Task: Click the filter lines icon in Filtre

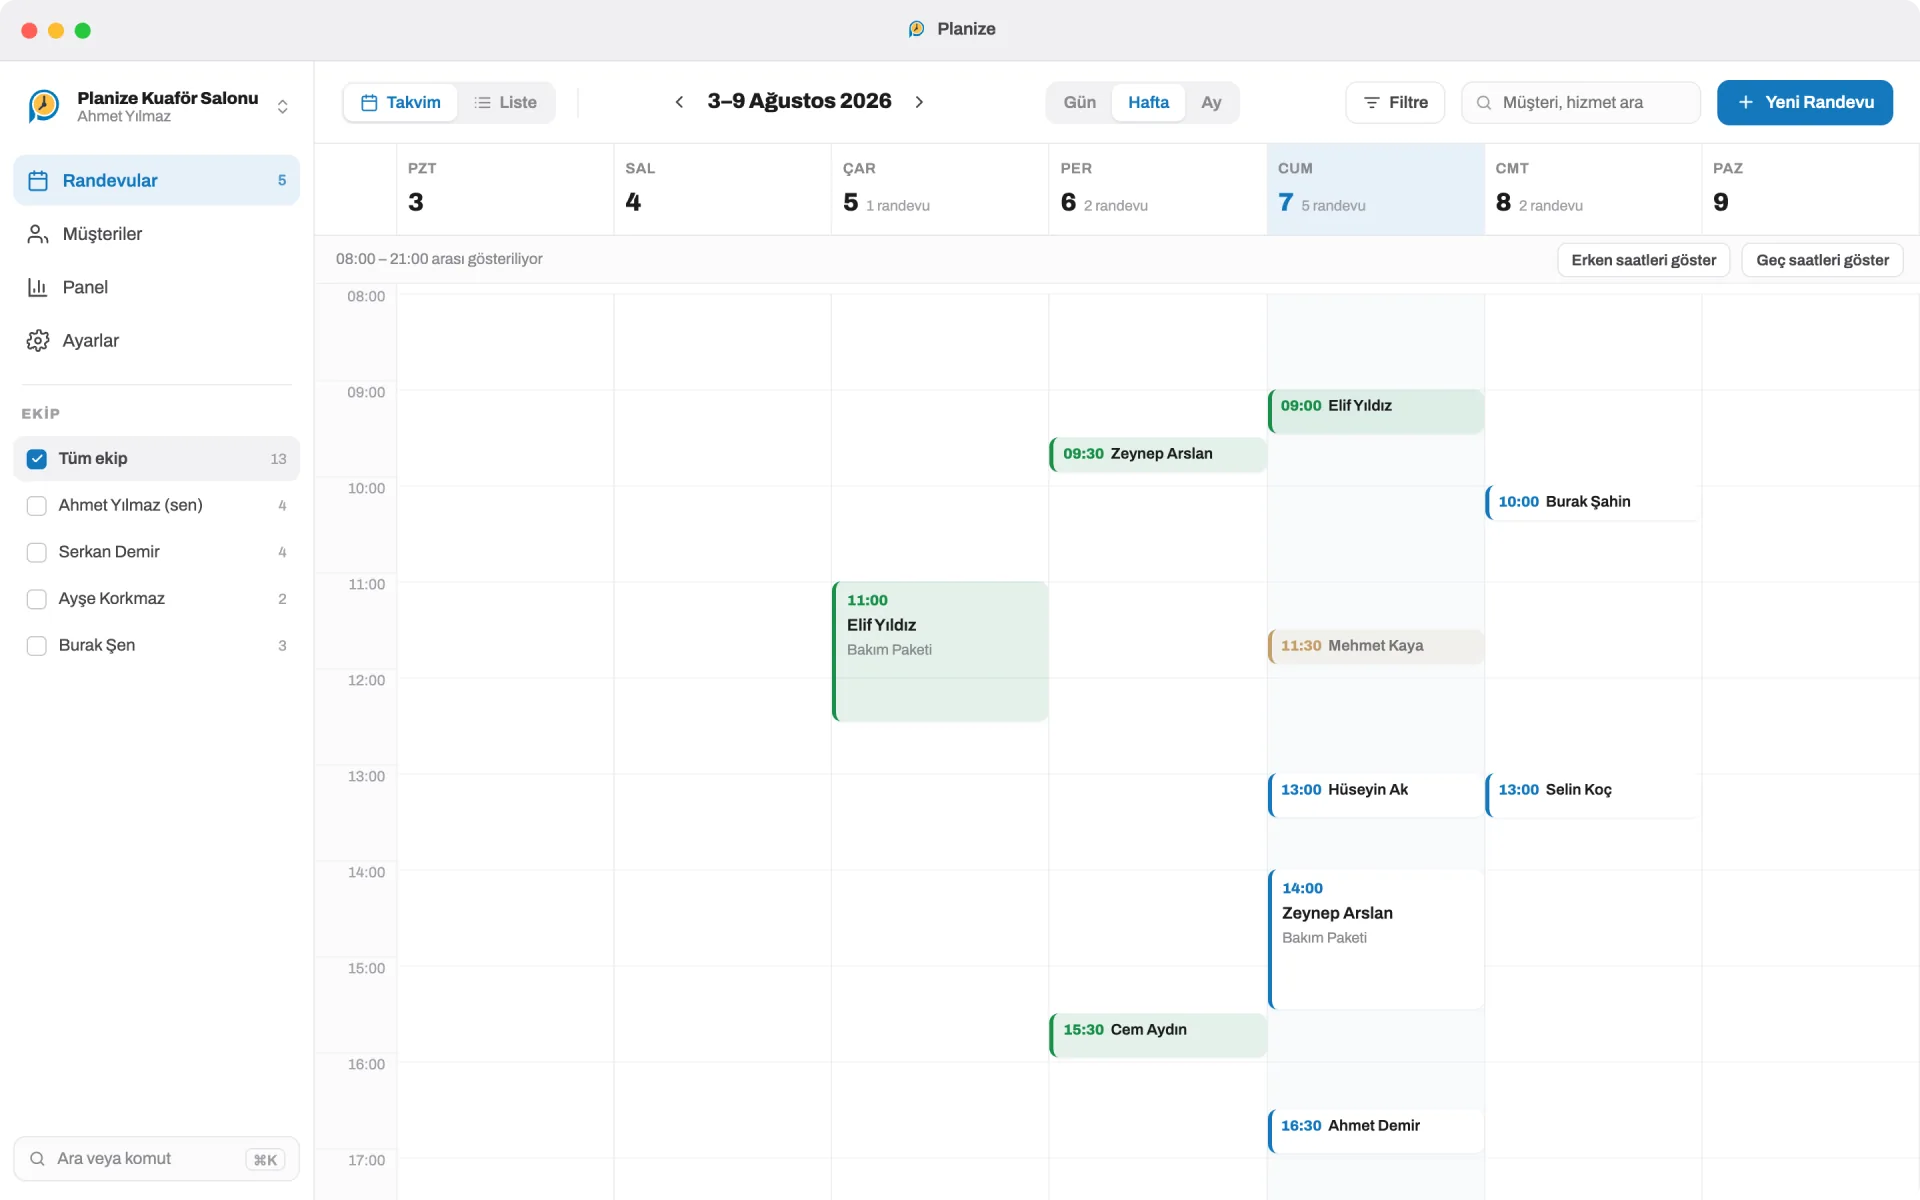Action: pos(1372,103)
